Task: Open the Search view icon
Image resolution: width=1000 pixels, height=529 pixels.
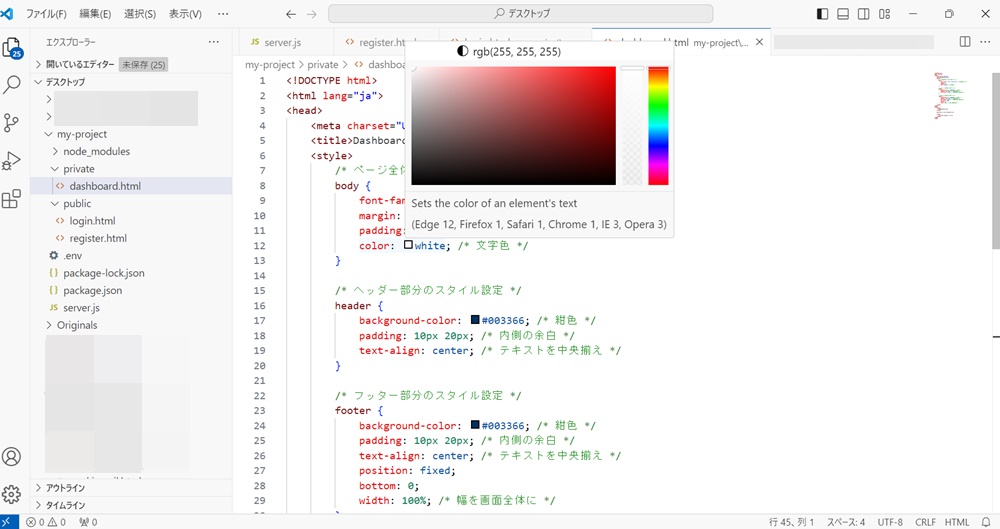Action: (11, 84)
